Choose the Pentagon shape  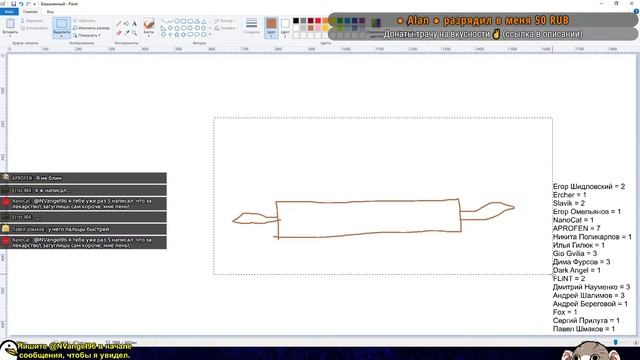coord(177,28)
